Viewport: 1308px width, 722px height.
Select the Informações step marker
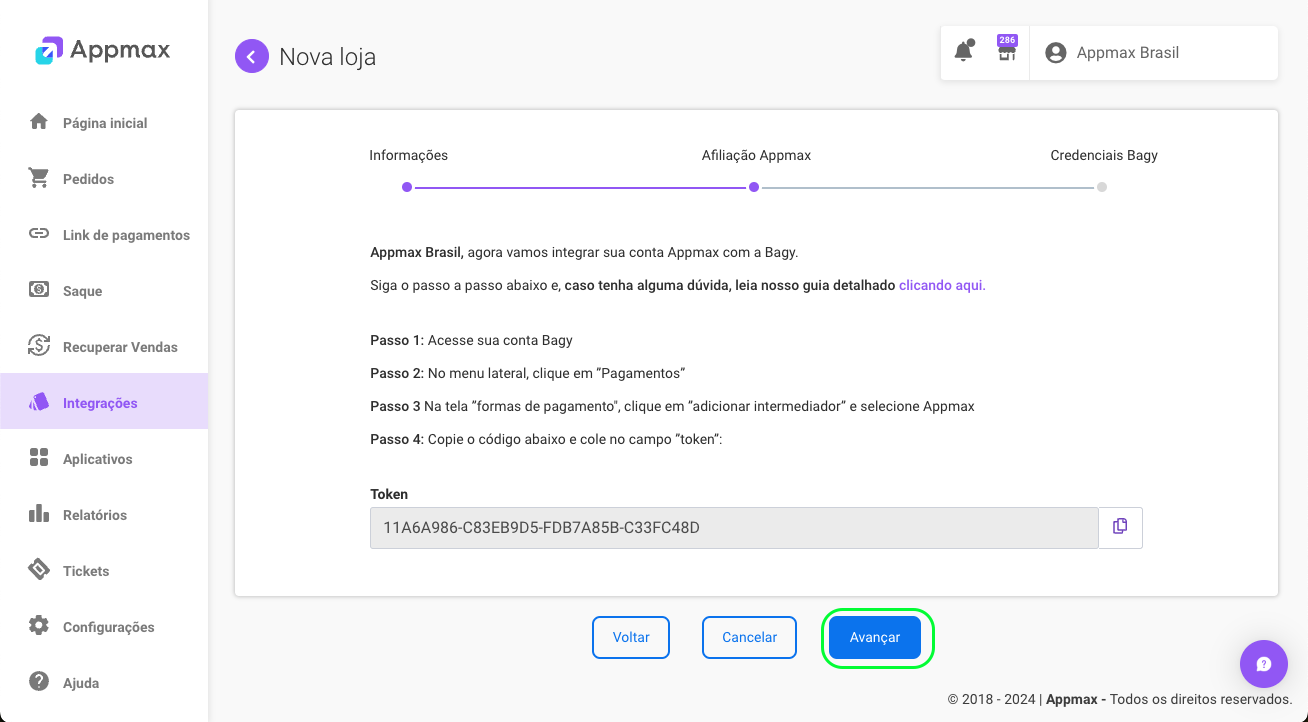pos(406,186)
